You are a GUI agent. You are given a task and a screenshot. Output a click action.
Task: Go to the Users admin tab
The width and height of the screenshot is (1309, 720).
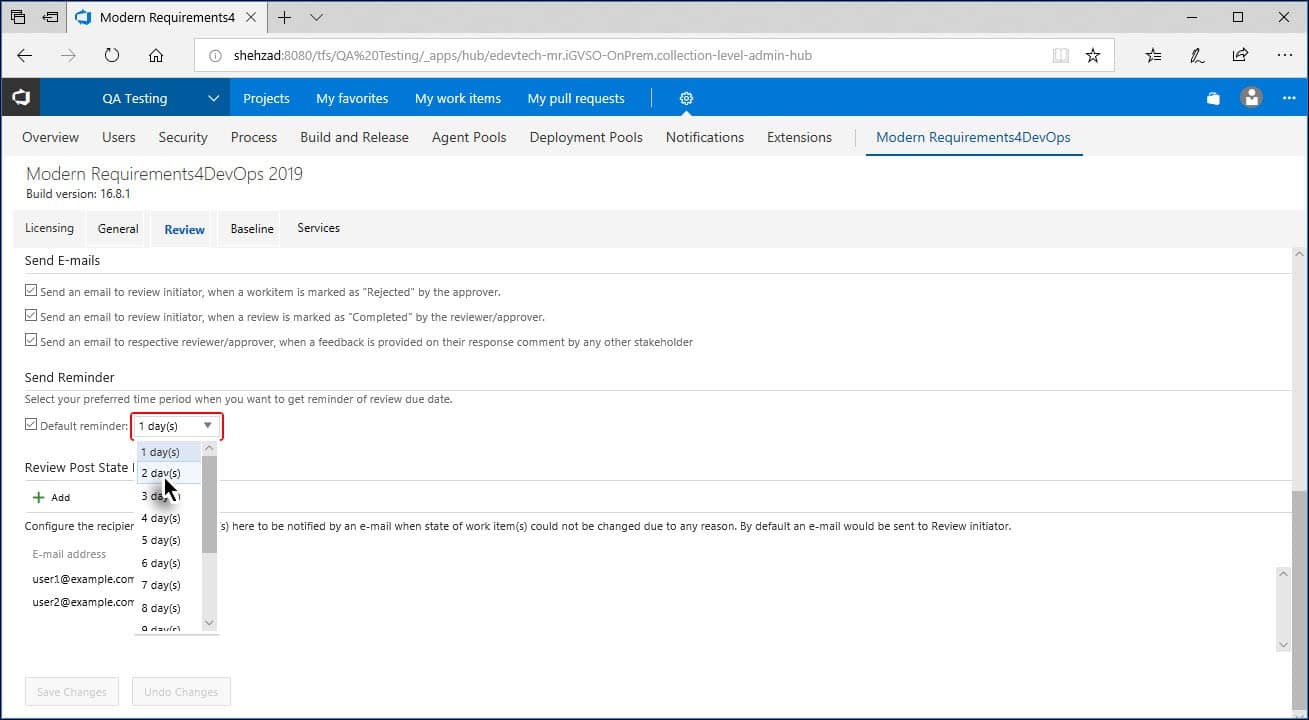pyautogui.click(x=119, y=137)
